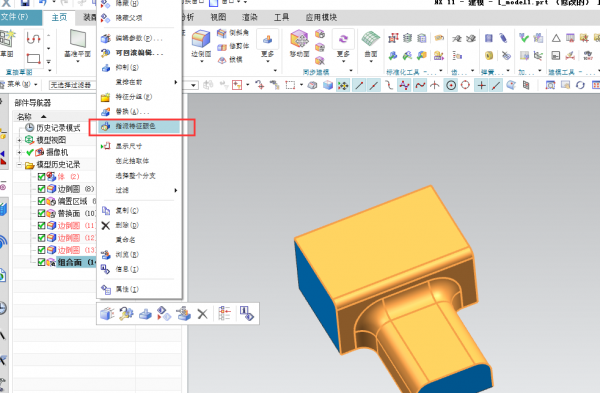The height and width of the screenshot is (393, 600).
Task: Click the sketch (草图) icon in ribbon
Action: [x=7, y=39]
